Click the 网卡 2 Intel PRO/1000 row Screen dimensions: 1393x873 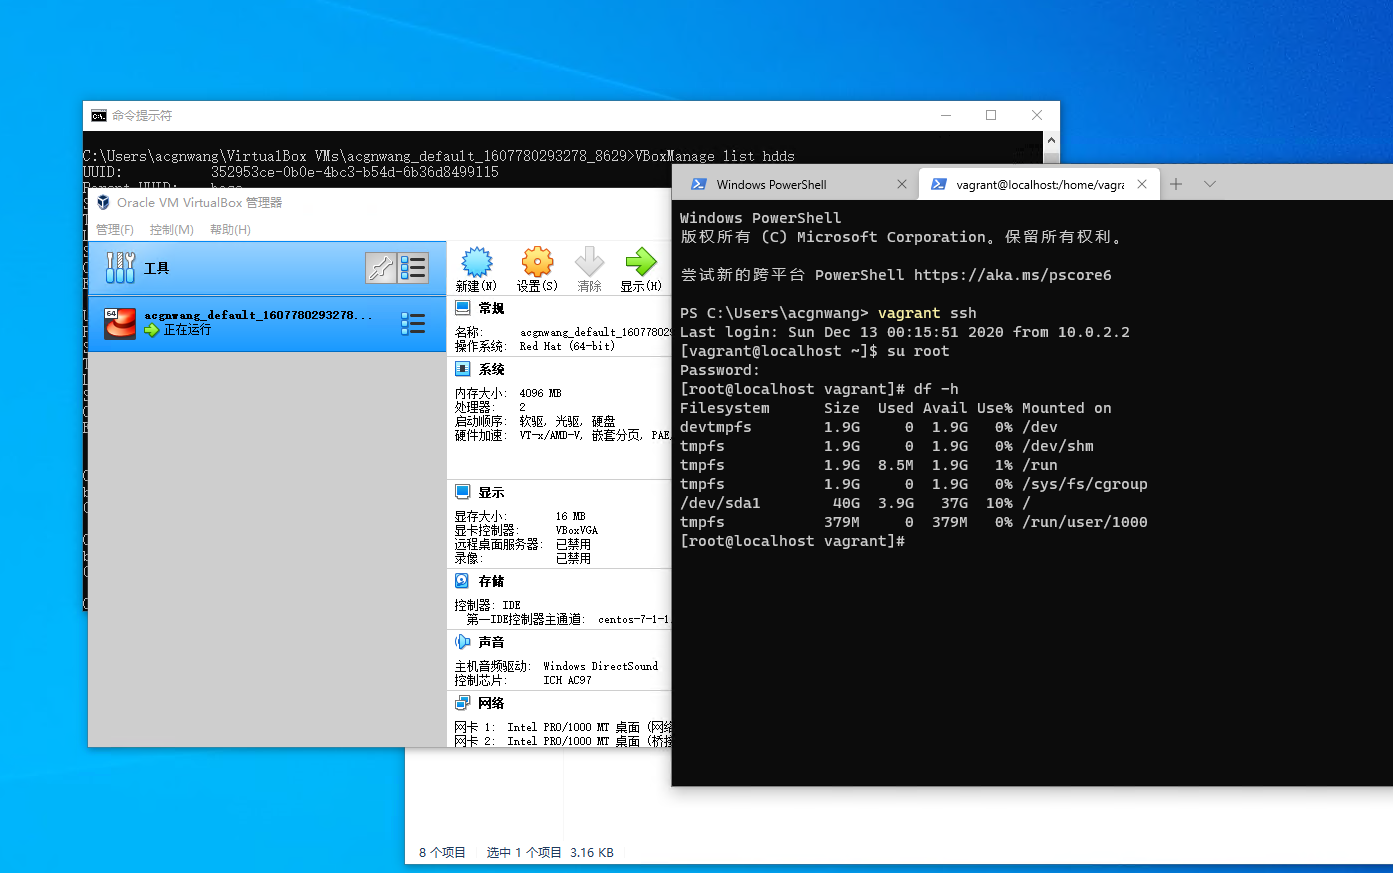(563, 741)
